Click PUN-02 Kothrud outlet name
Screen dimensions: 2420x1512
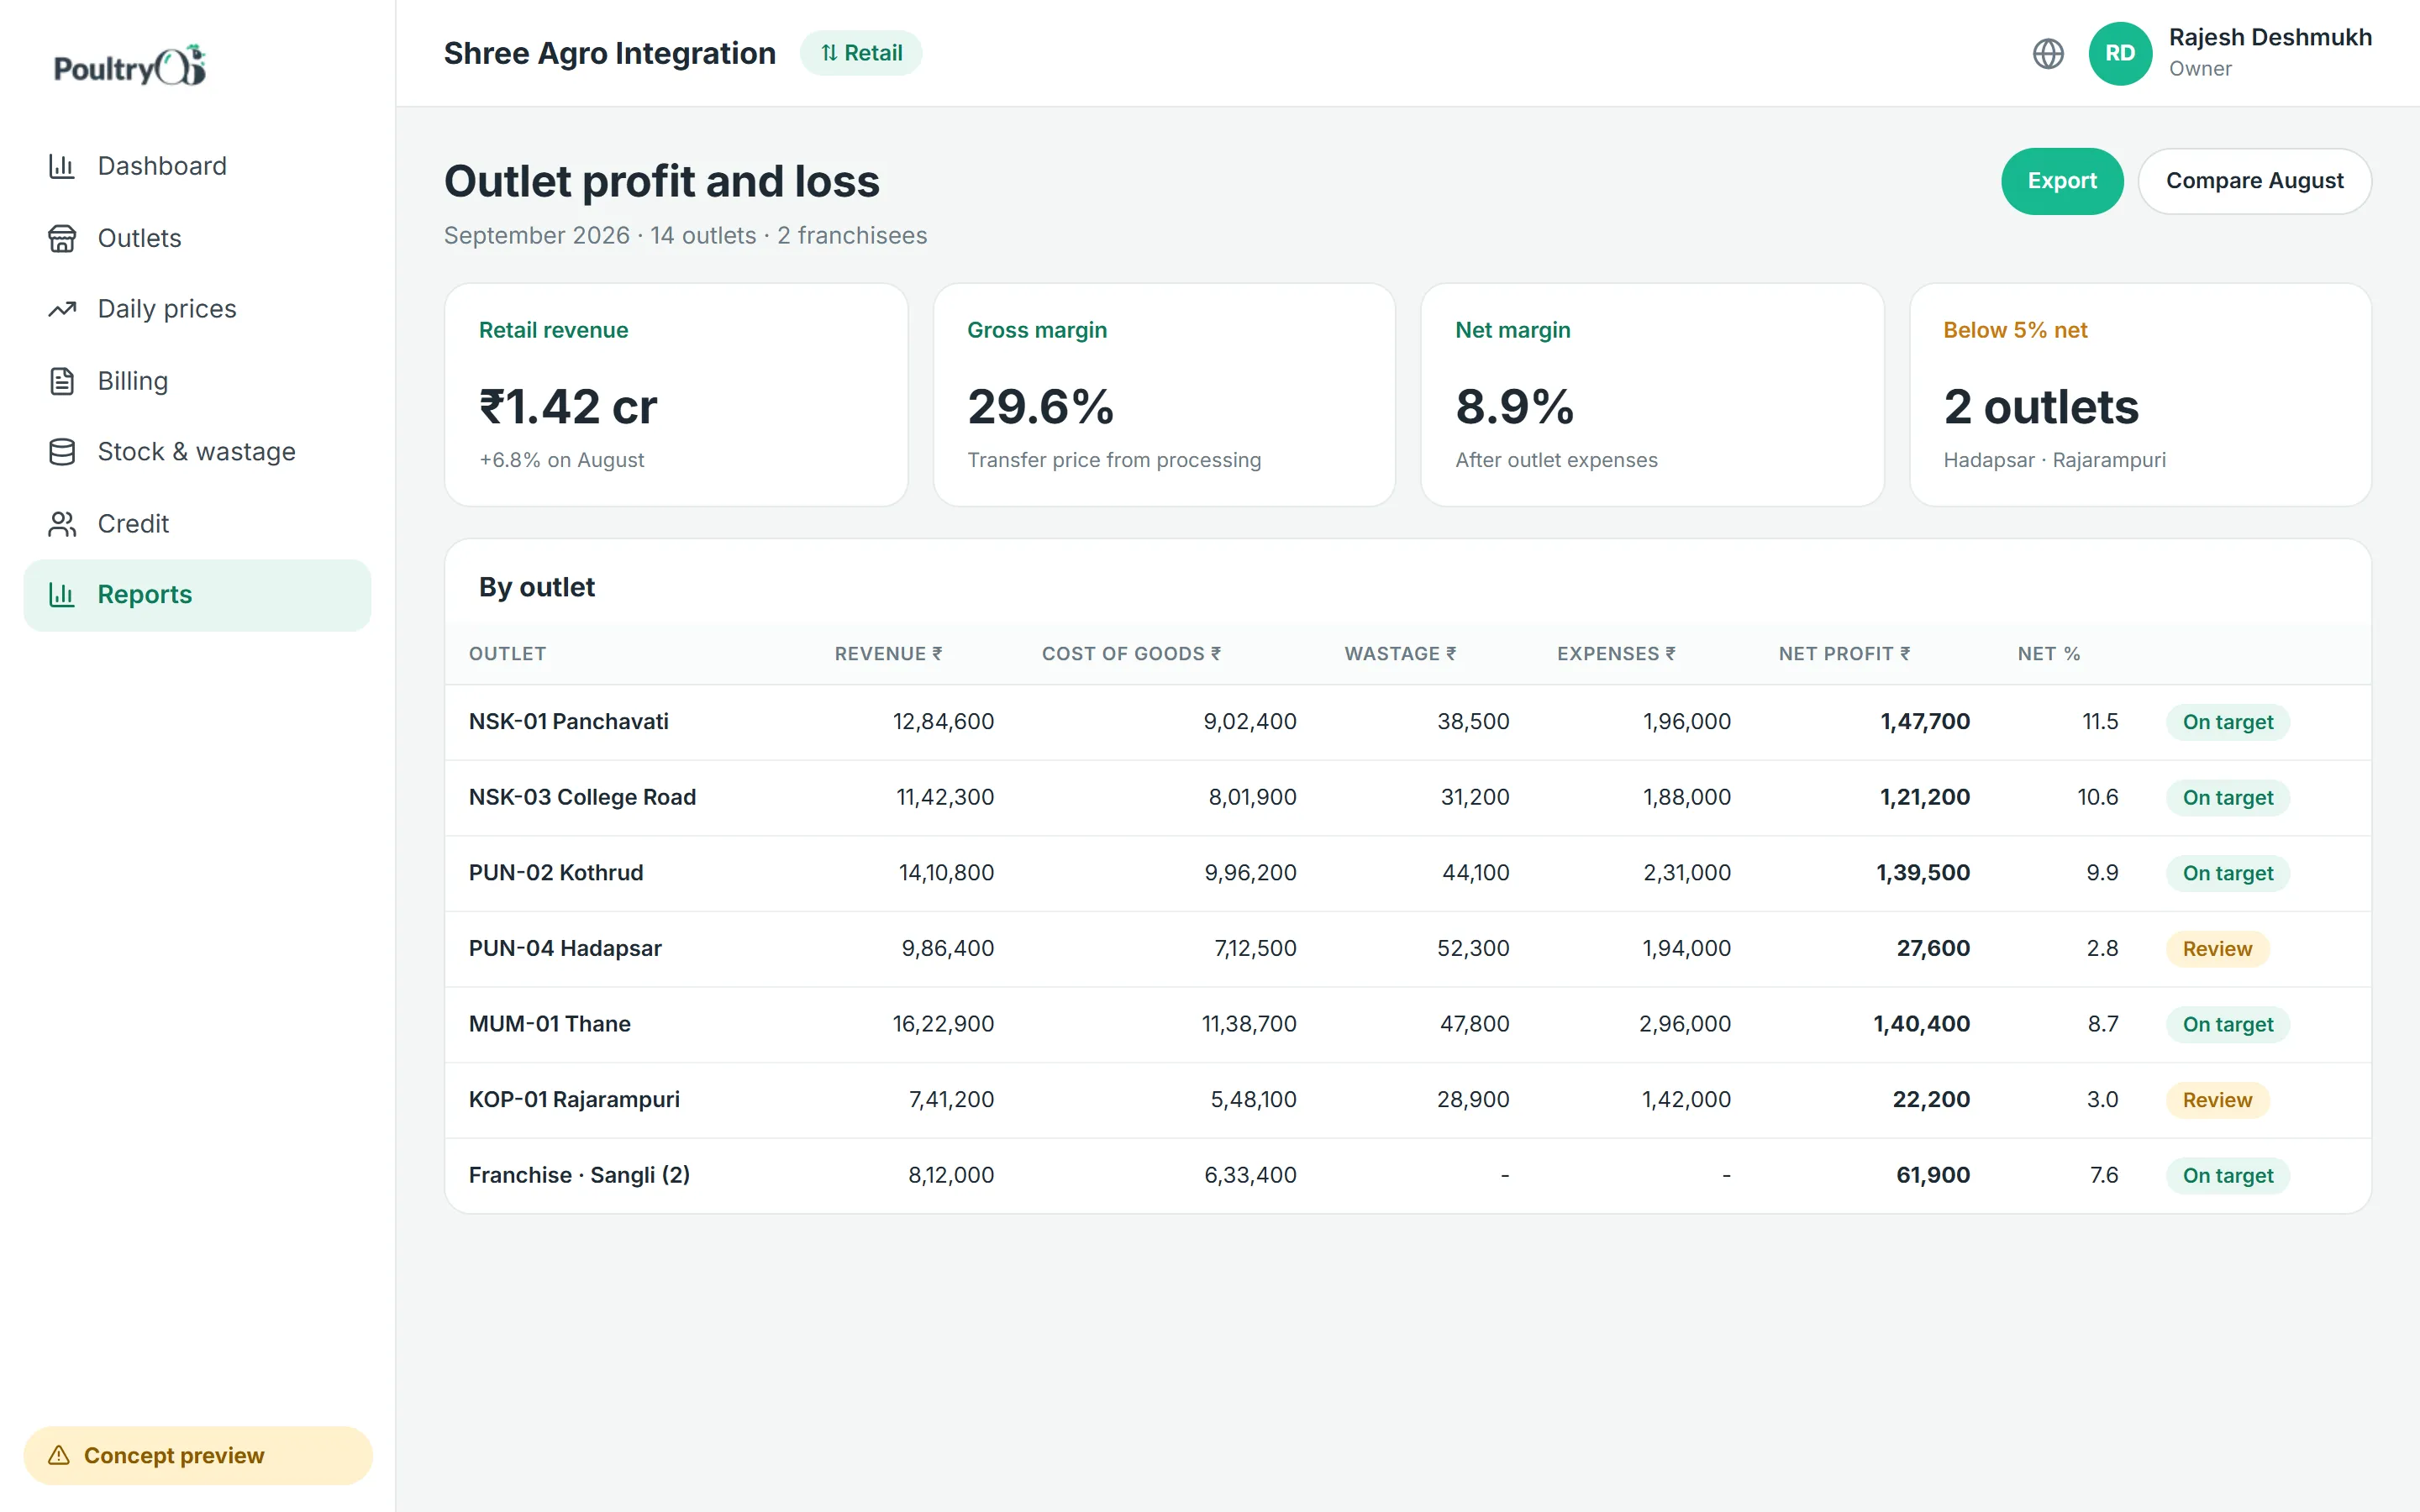click(x=556, y=873)
